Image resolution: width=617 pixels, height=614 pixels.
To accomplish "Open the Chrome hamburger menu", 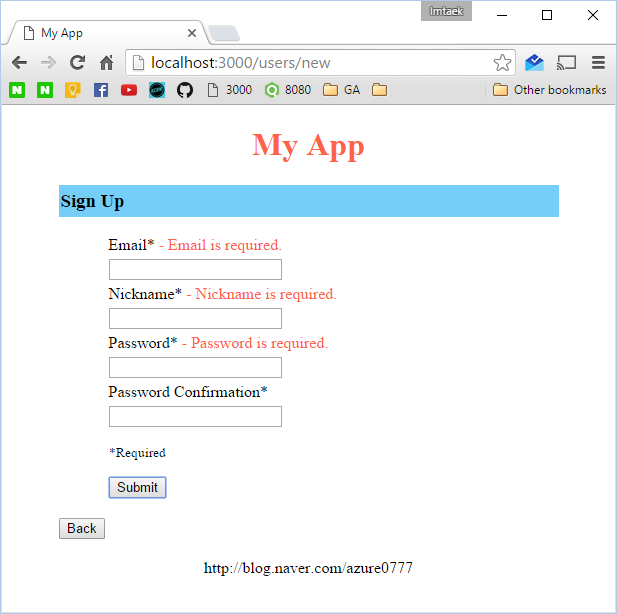I will tap(598, 62).
